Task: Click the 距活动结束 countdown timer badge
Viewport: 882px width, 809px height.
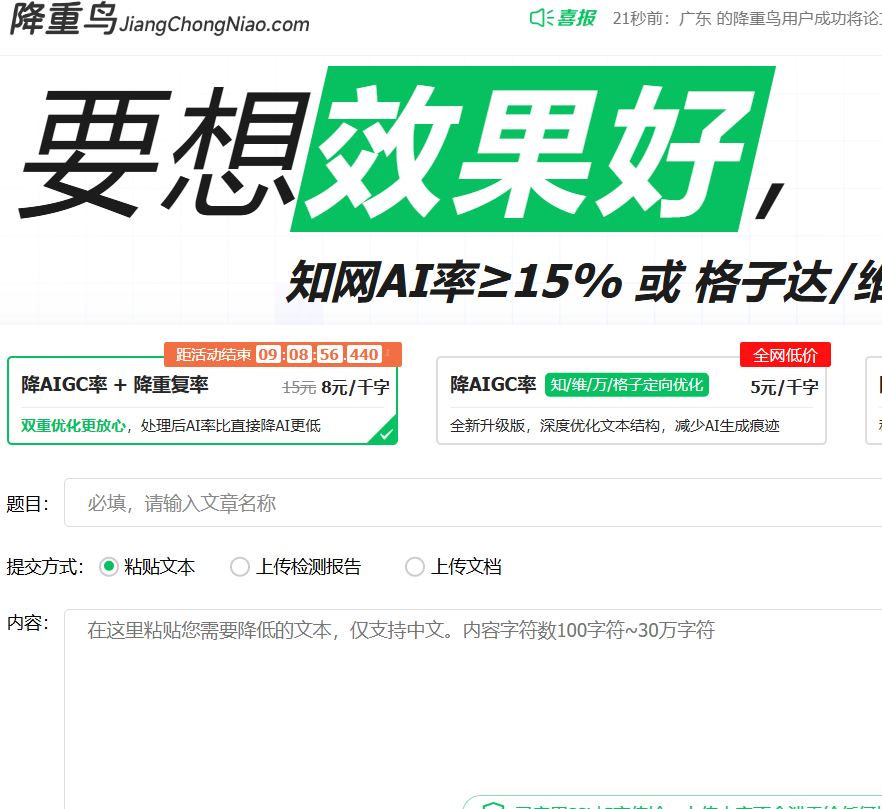Action: (x=283, y=354)
